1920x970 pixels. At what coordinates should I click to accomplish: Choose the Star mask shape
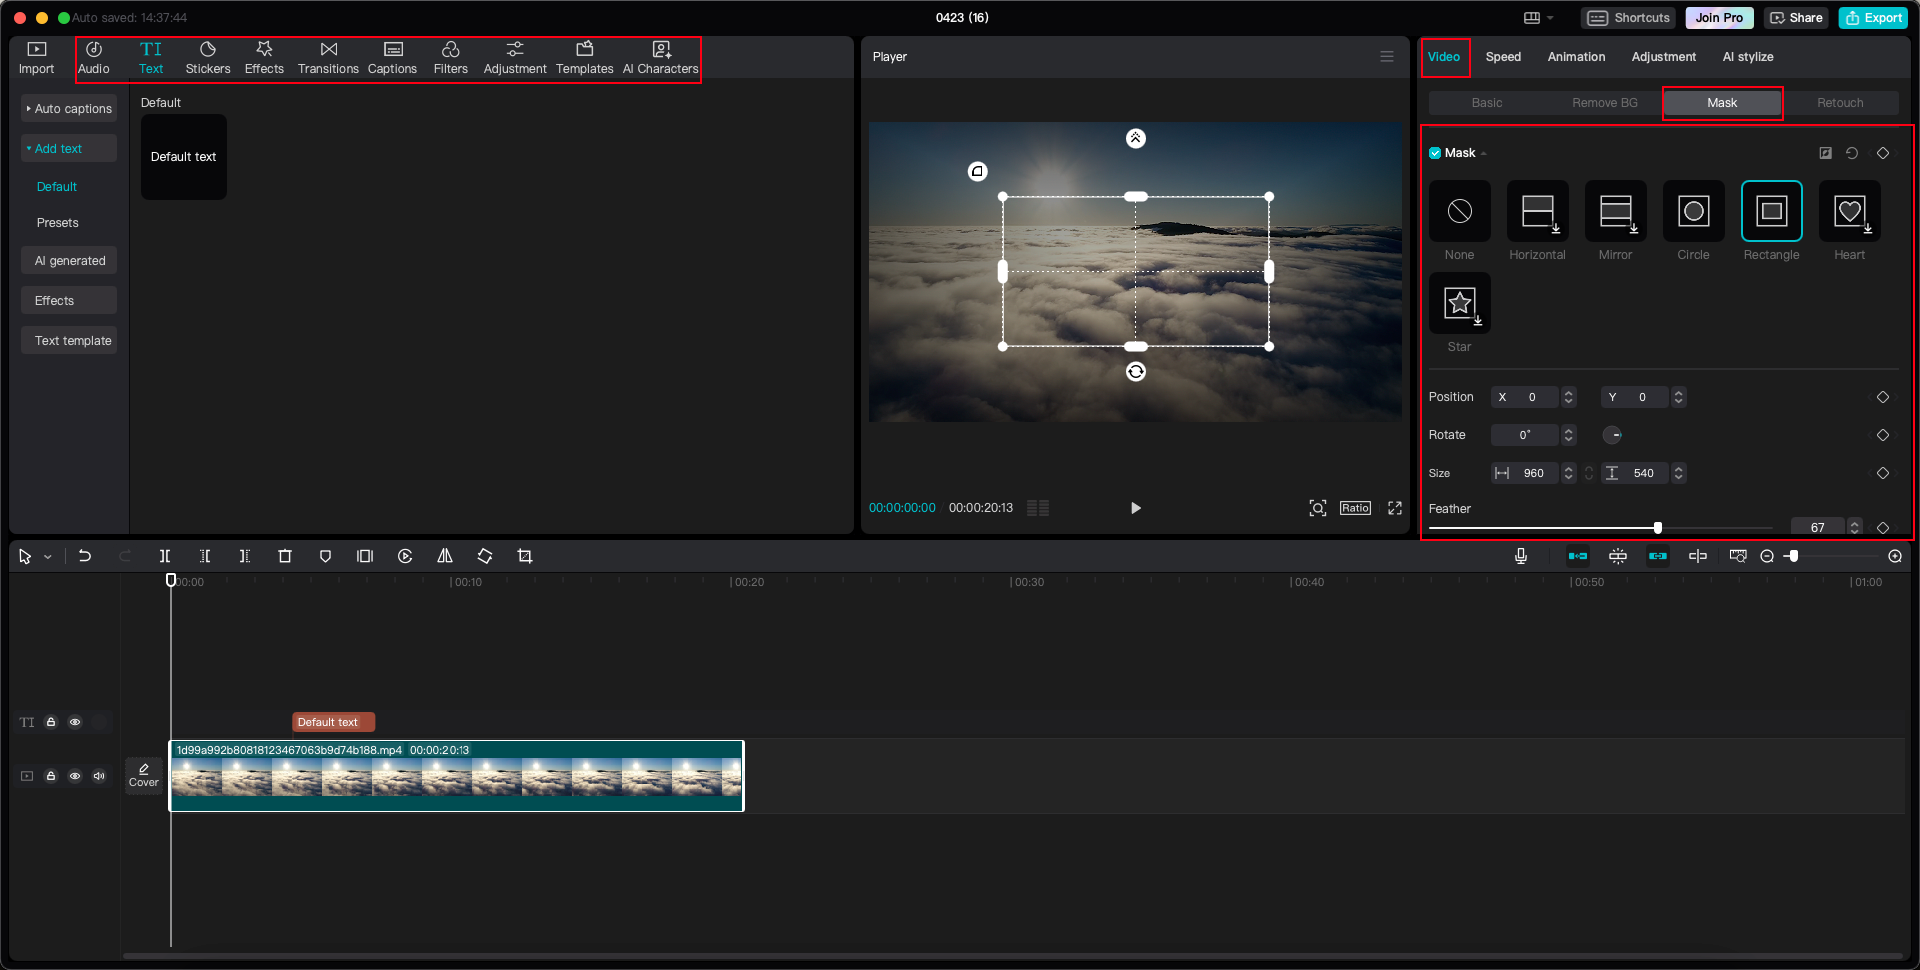click(1459, 304)
